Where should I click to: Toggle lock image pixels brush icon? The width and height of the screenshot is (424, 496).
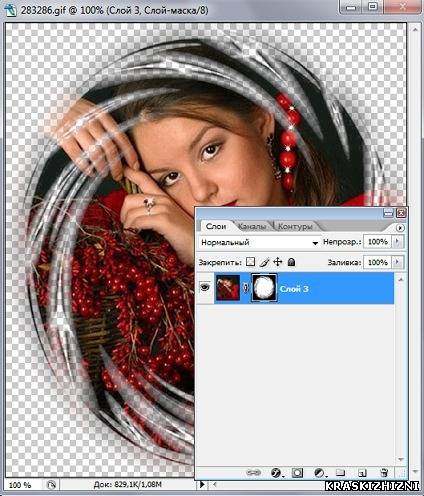264,262
